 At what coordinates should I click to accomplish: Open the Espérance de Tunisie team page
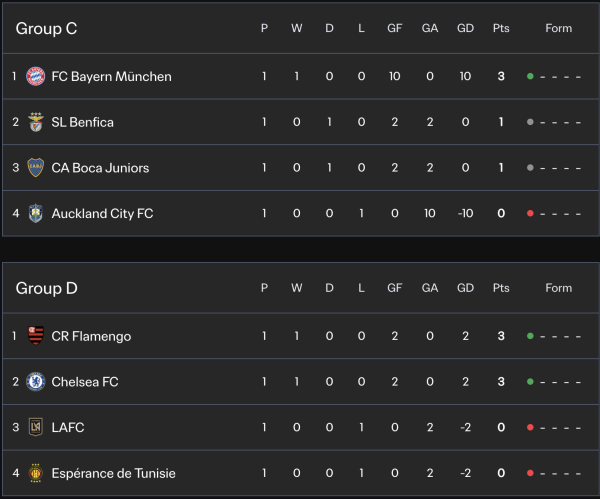pos(111,473)
